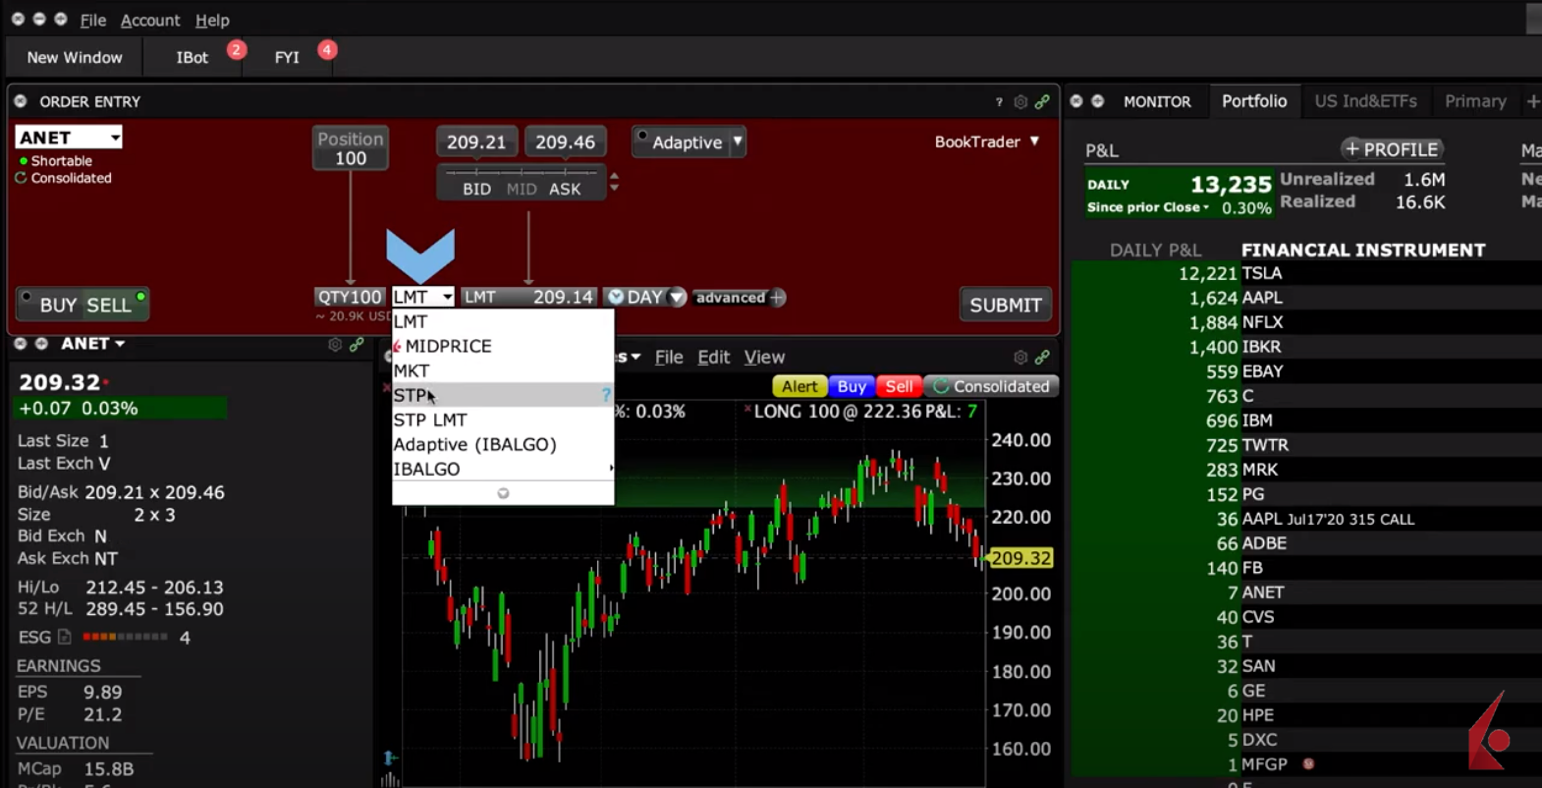Select STP LMT order type
Screen dimensions: 1542x788
430,420
